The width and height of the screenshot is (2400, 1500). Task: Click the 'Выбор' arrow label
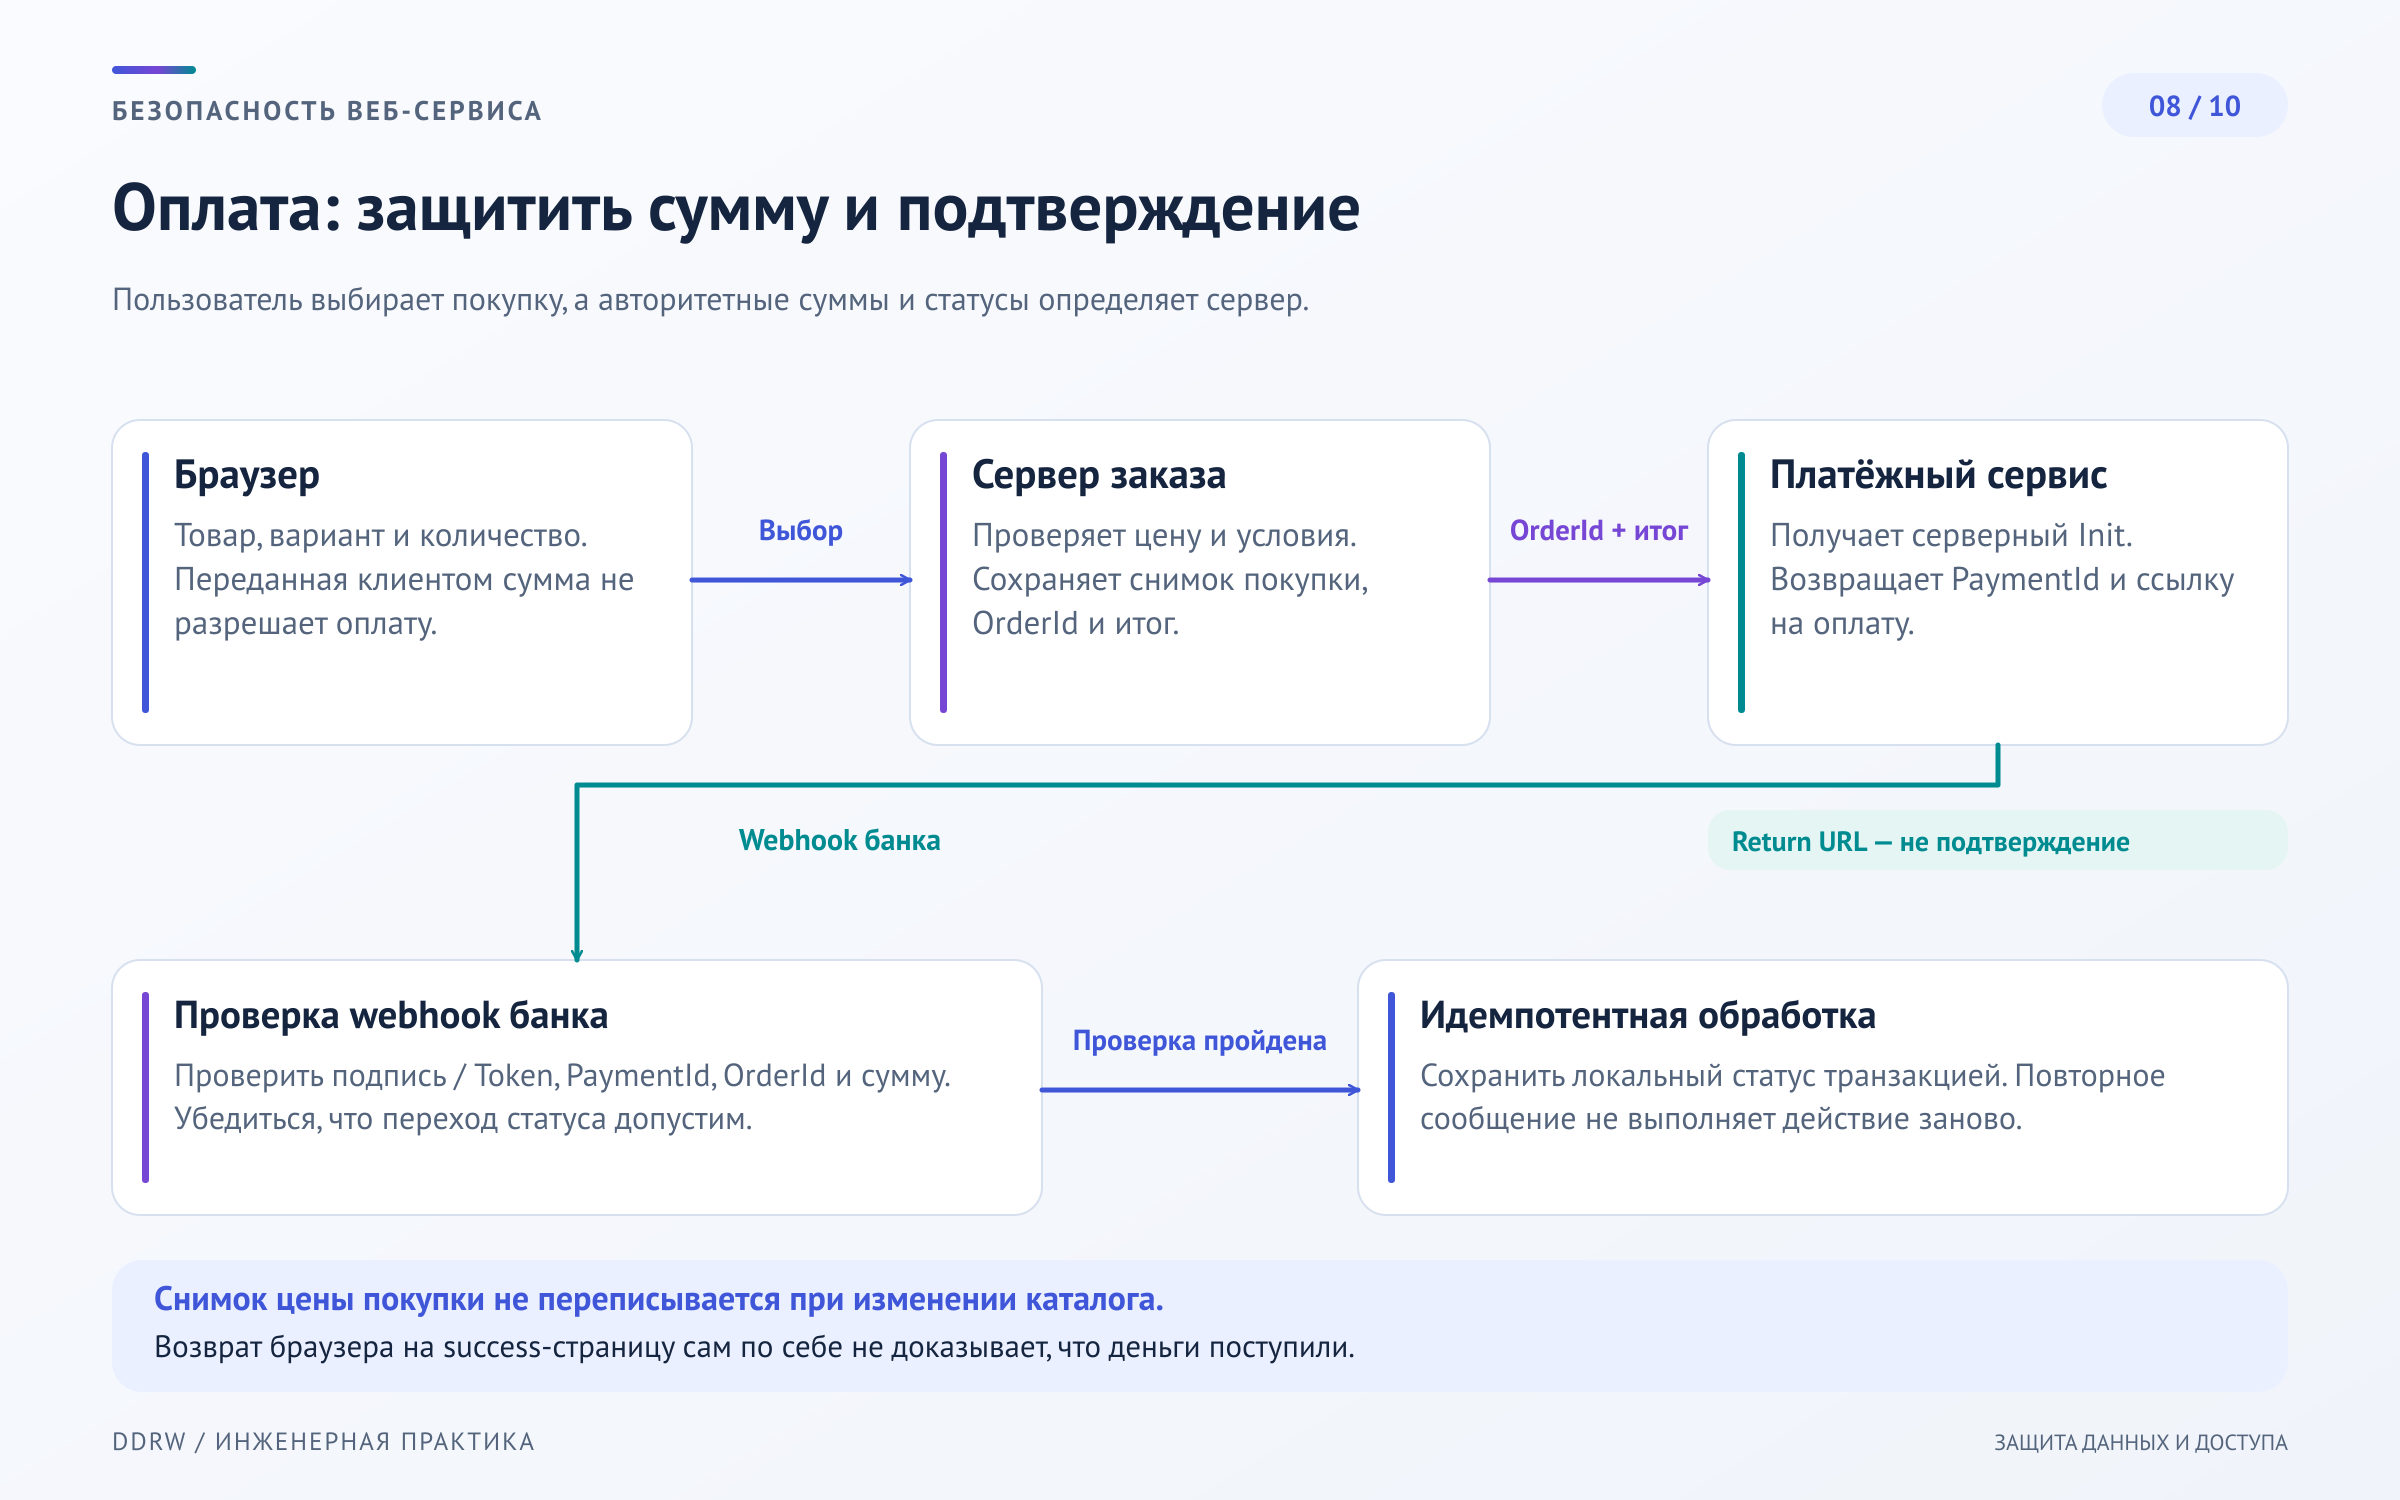point(801,530)
